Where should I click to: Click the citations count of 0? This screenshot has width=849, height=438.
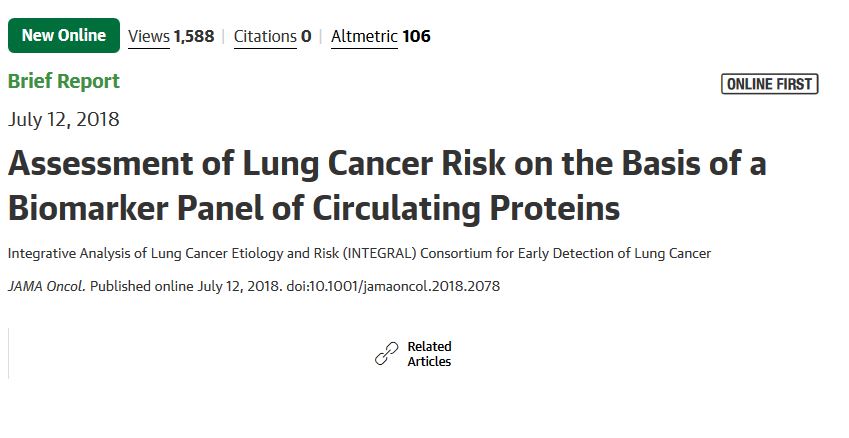306,37
